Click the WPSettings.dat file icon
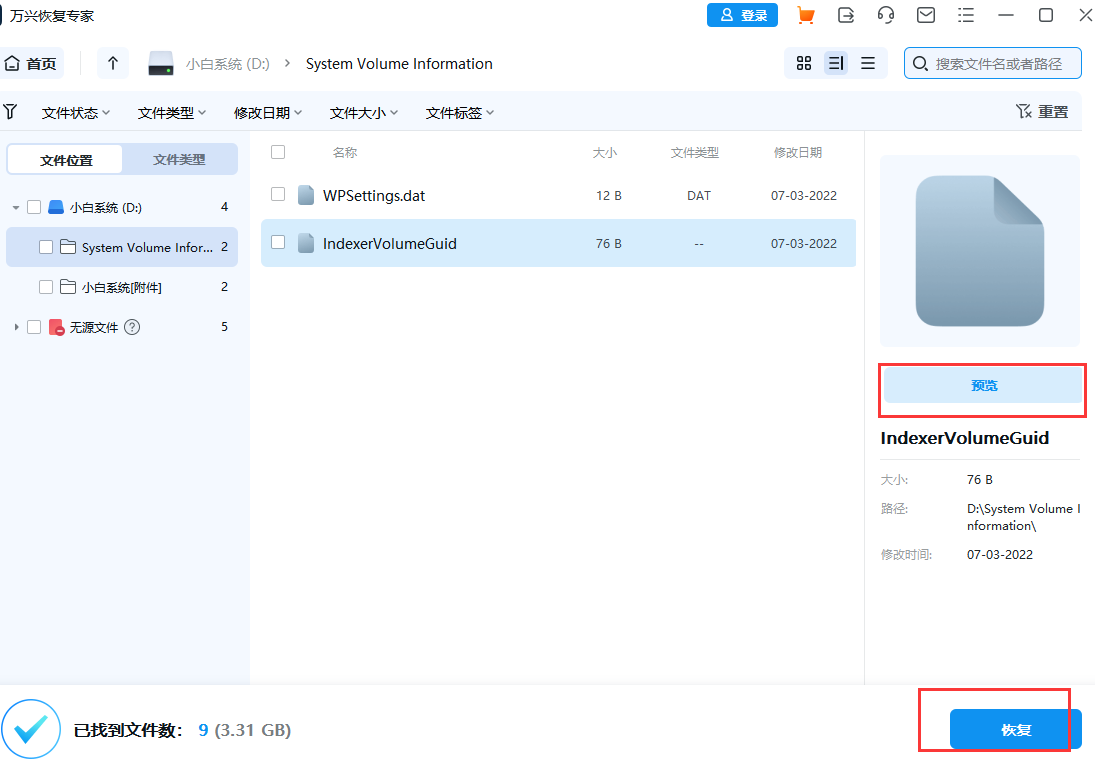Image resolution: width=1095 pixels, height=763 pixels. click(x=306, y=195)
